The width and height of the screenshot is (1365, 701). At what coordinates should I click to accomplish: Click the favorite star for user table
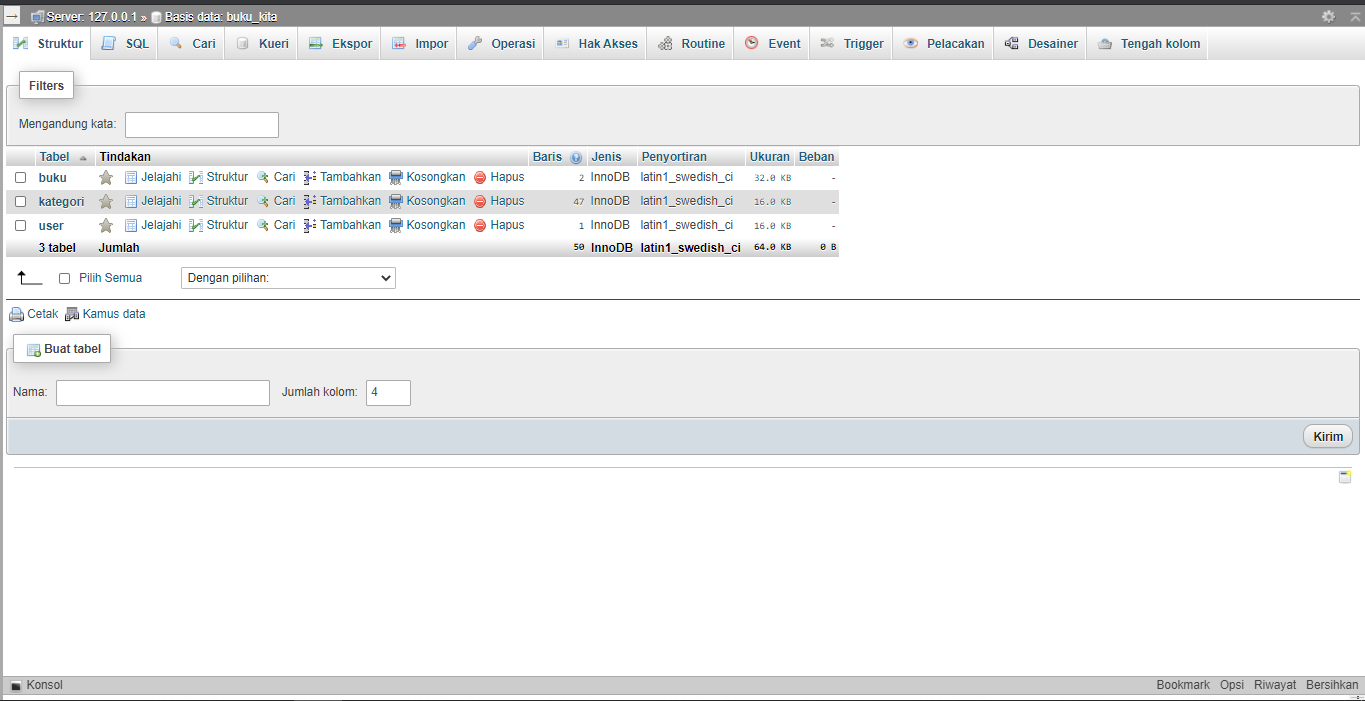coord(106,225)
